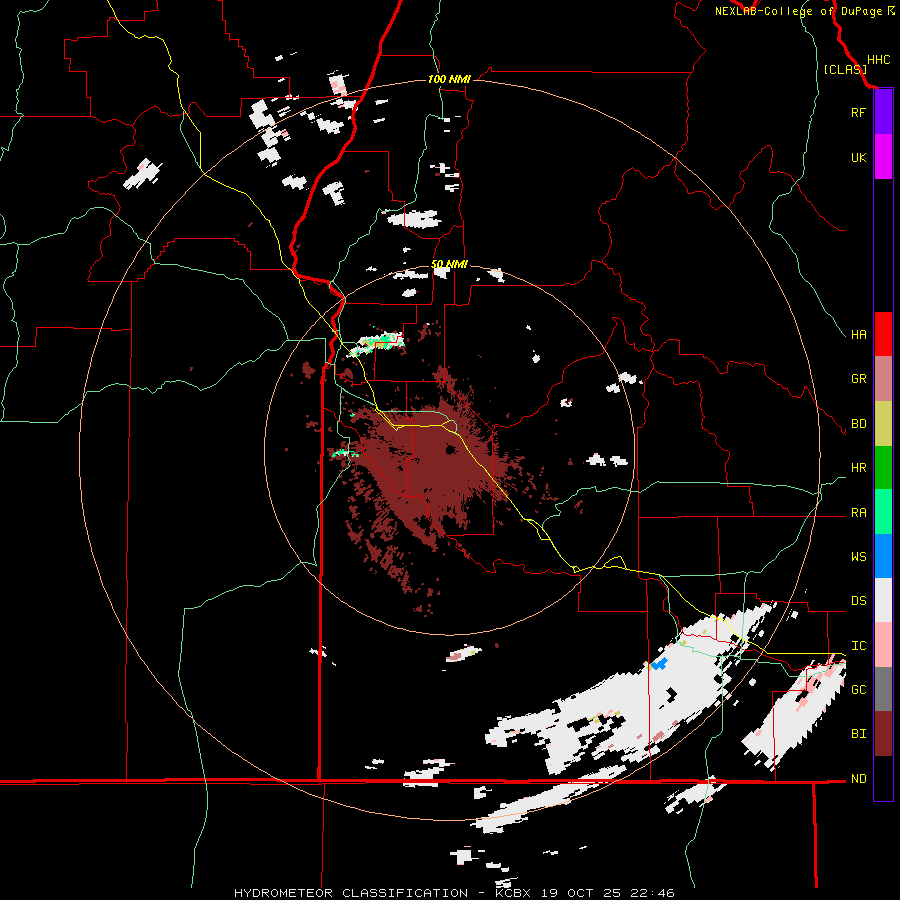Viewport: 900px width, 900px height.
Task: Click the ND black legend swatch
Action: coord(883,778)
